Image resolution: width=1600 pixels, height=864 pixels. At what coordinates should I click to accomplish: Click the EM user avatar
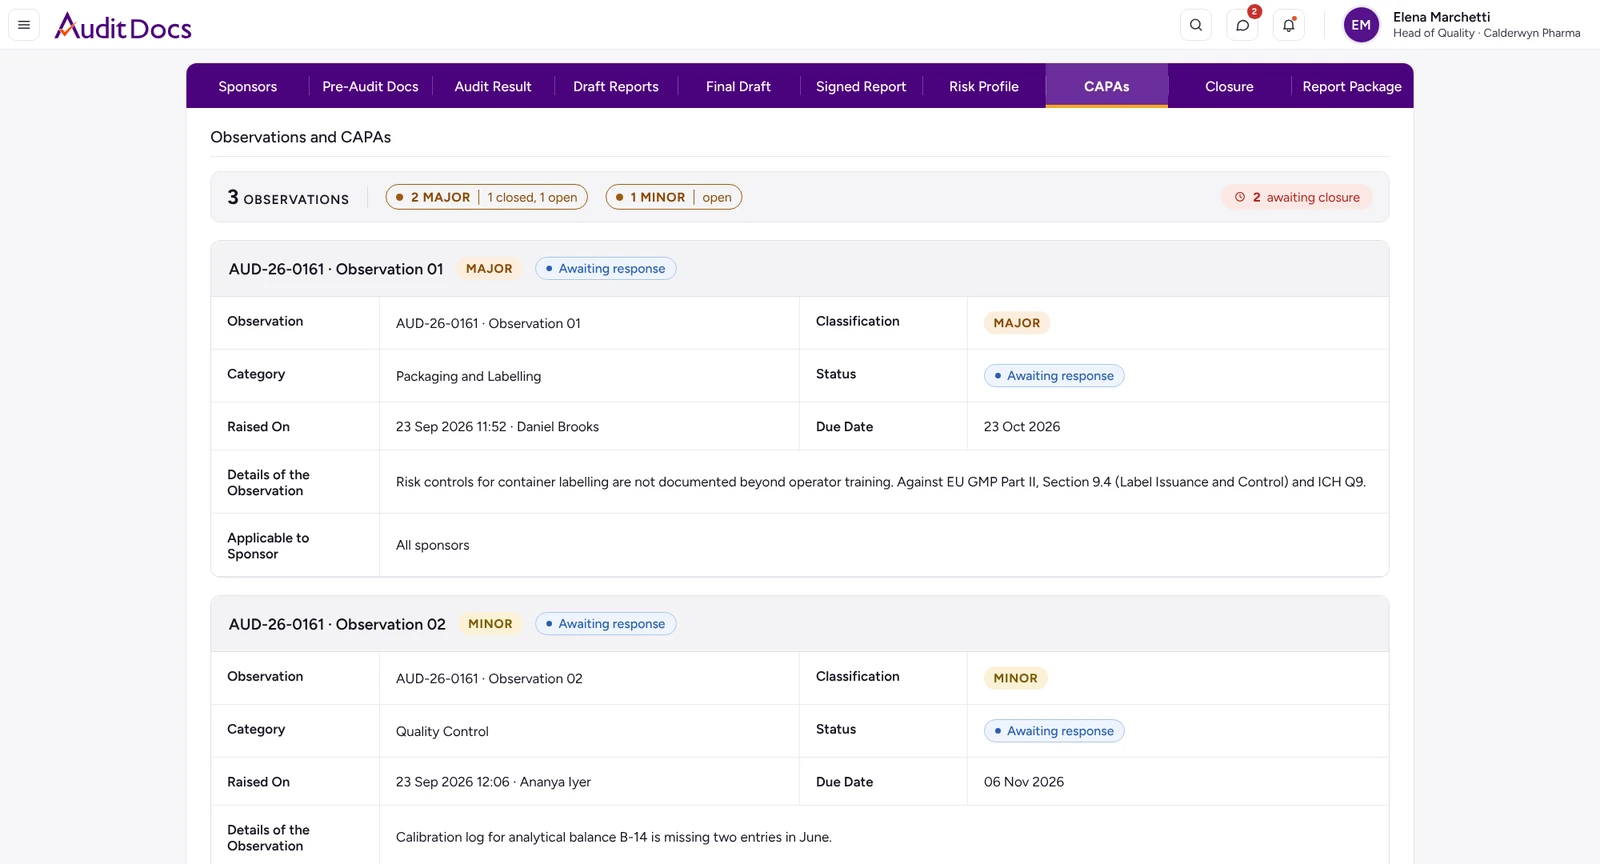1361,25
